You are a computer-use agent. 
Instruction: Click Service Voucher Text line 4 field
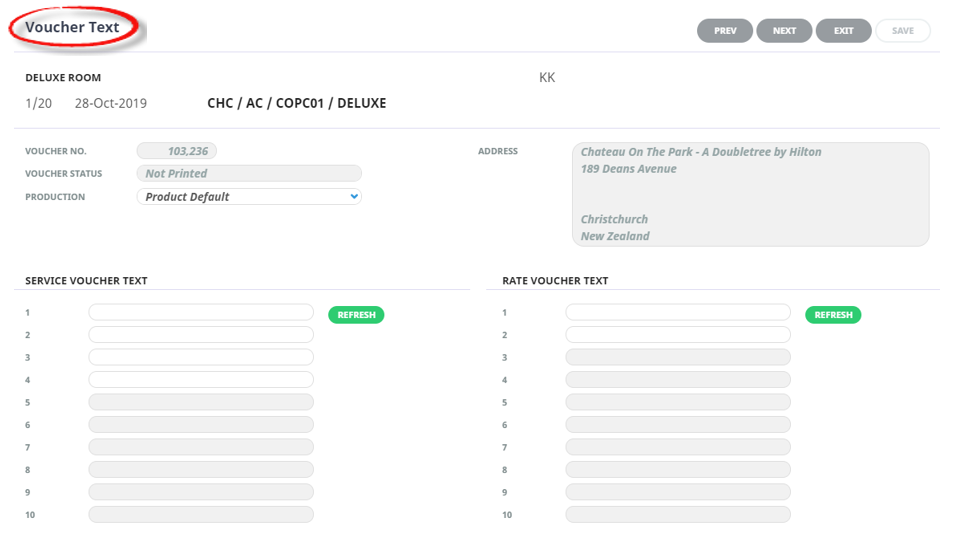[201, 380]
